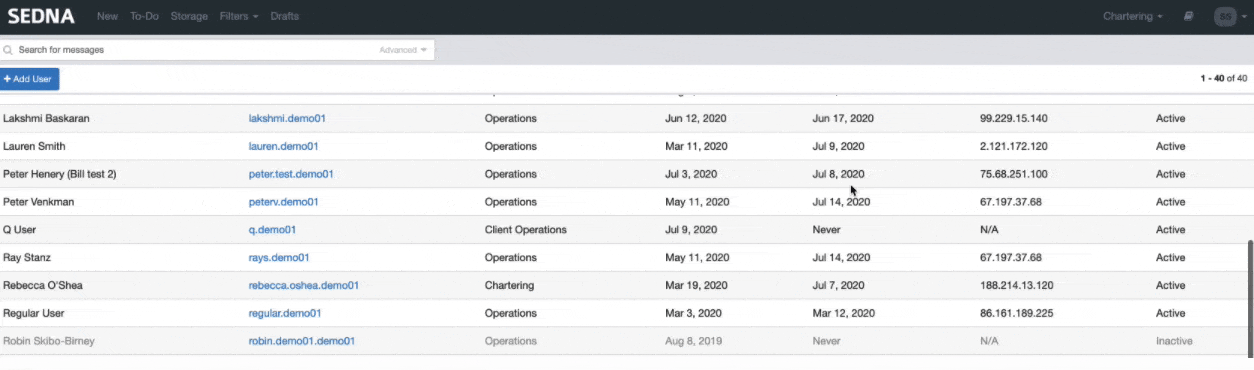The width and height of the screenshot is (1254, 370).
Task: Click Jun 17, 2020 last login date
Action: coord(843,118)
